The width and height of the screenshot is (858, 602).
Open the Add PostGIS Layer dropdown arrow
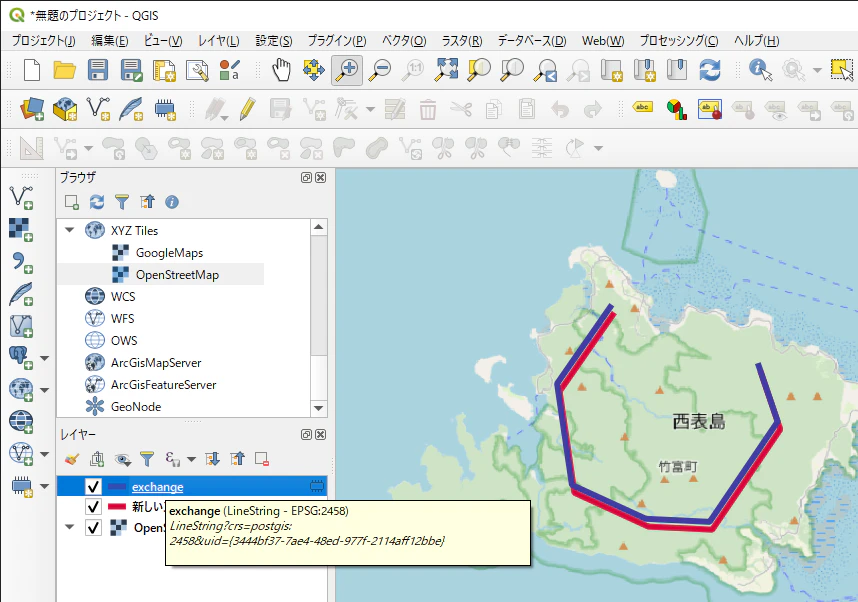click(44, 358)
